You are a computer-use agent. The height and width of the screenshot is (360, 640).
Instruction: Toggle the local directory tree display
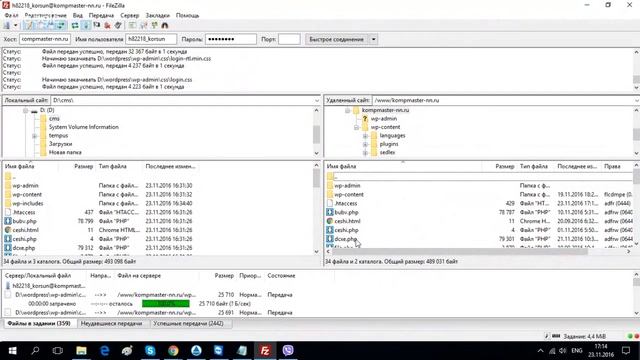coord(41,25)
